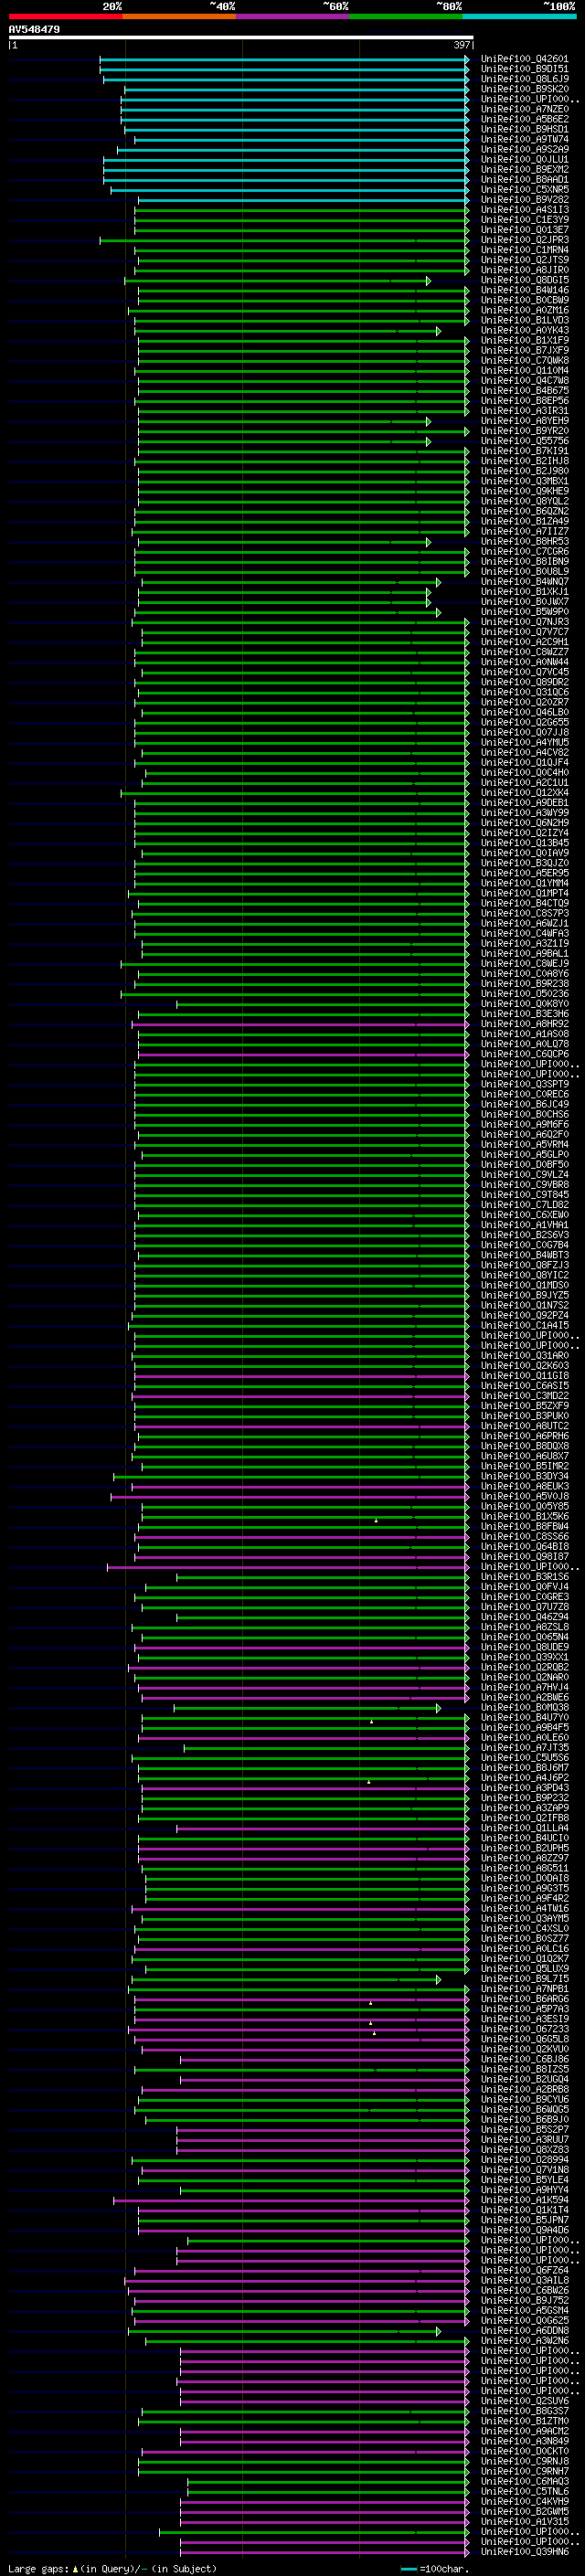The width and height of the screenshot is (585, 2576).
Task: Click the cyan ~100% identity legend segment
Action: point(520,16)
